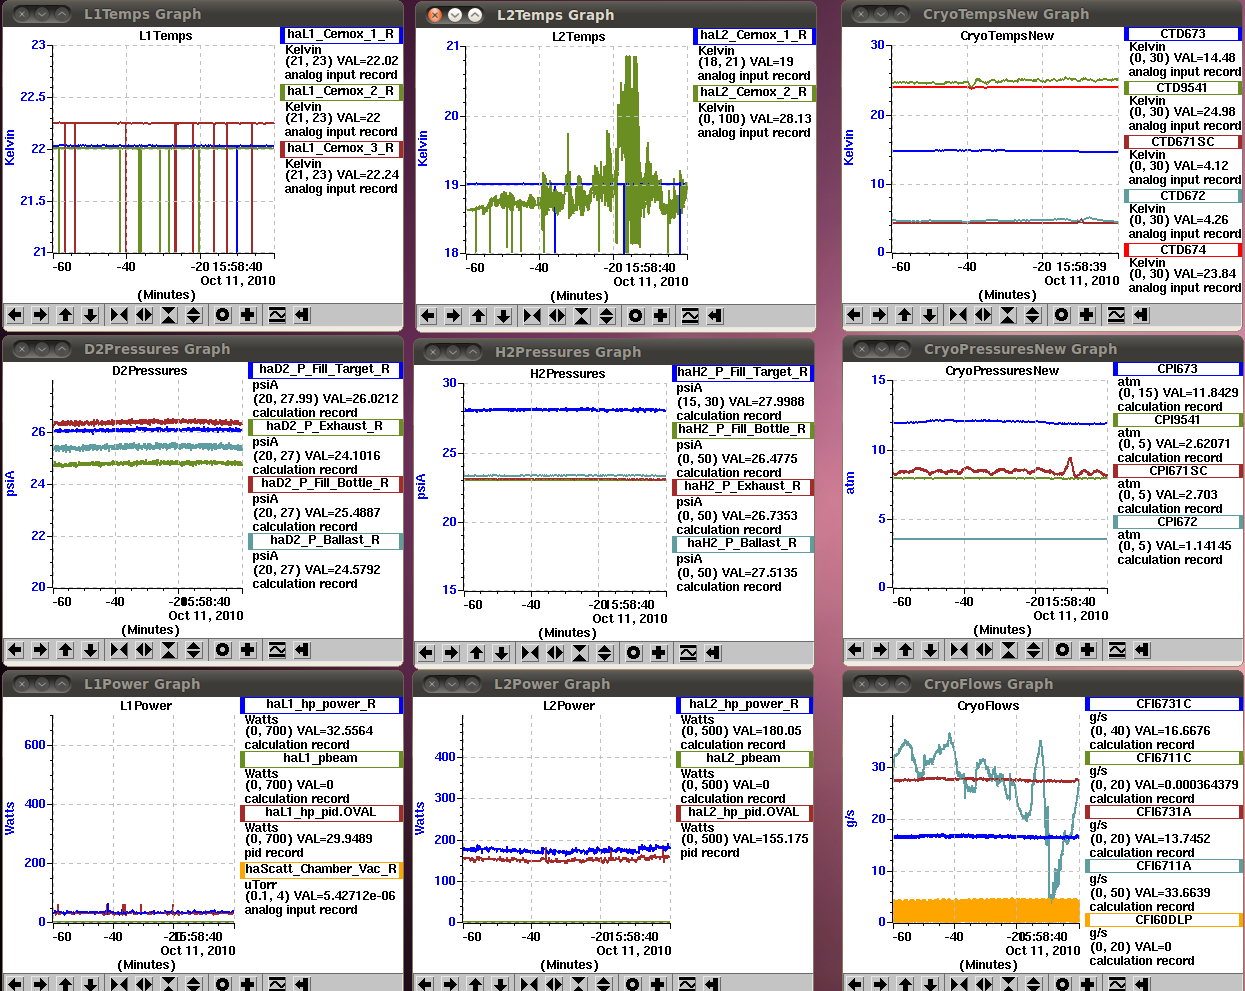Viewport: 1245px width, 991px height.
Task: Arrow-to-bar icon in L1Temps toolbar
Action: coord(302,315)
